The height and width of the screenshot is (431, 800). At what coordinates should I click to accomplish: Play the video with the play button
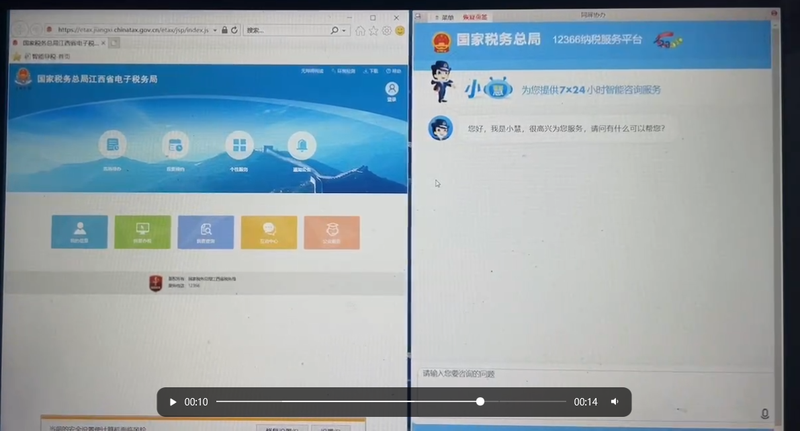tap(172, 402)
